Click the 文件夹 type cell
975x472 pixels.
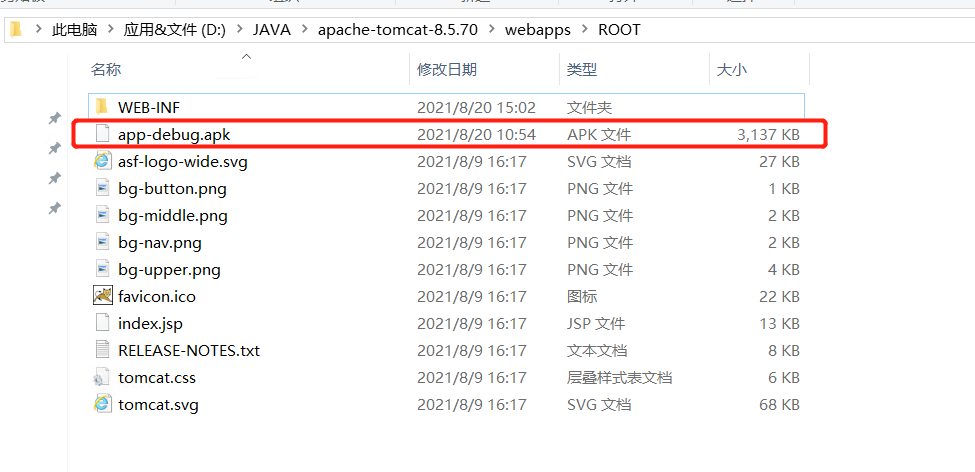[589, 108]
